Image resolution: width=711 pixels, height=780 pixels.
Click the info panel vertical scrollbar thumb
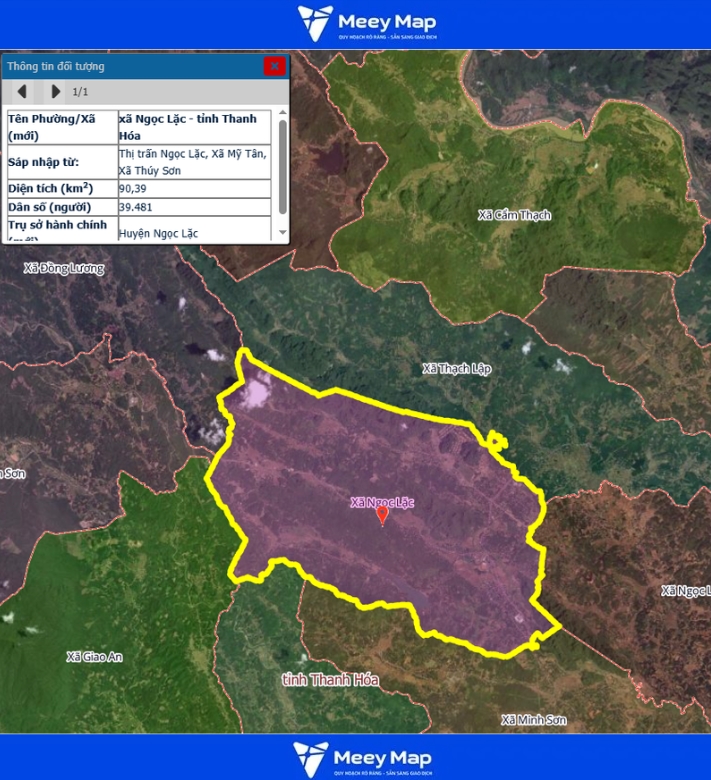click(283, 165)
